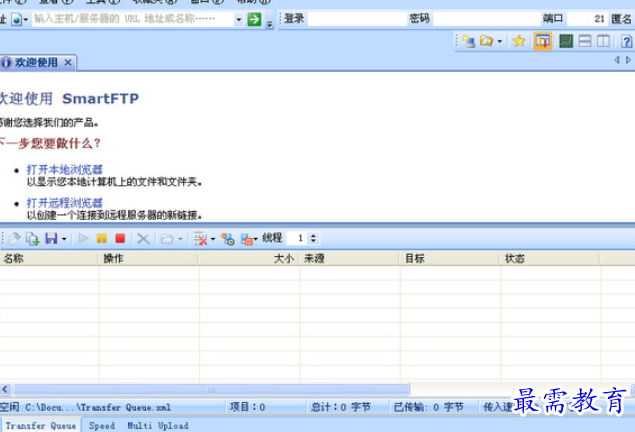Select the horizontal tile windows icon
The width and height of the screenshot is (635, 432).
tap(584, 41)
